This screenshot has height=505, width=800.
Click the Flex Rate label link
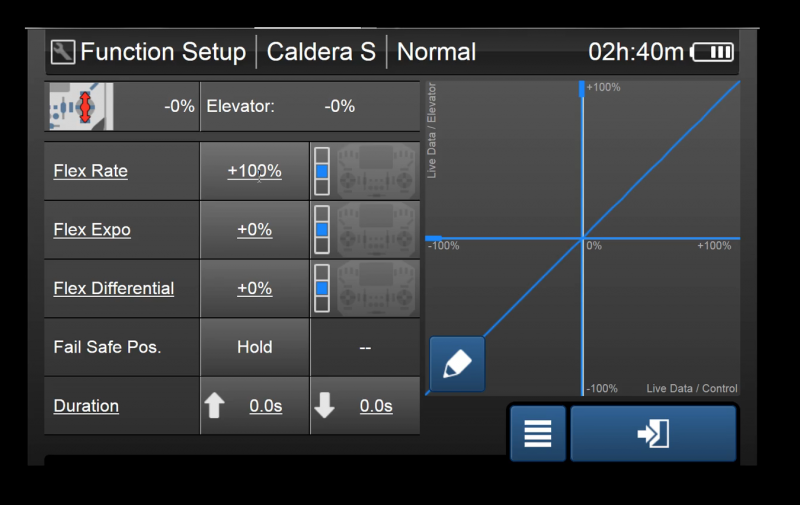click(91, 171)
